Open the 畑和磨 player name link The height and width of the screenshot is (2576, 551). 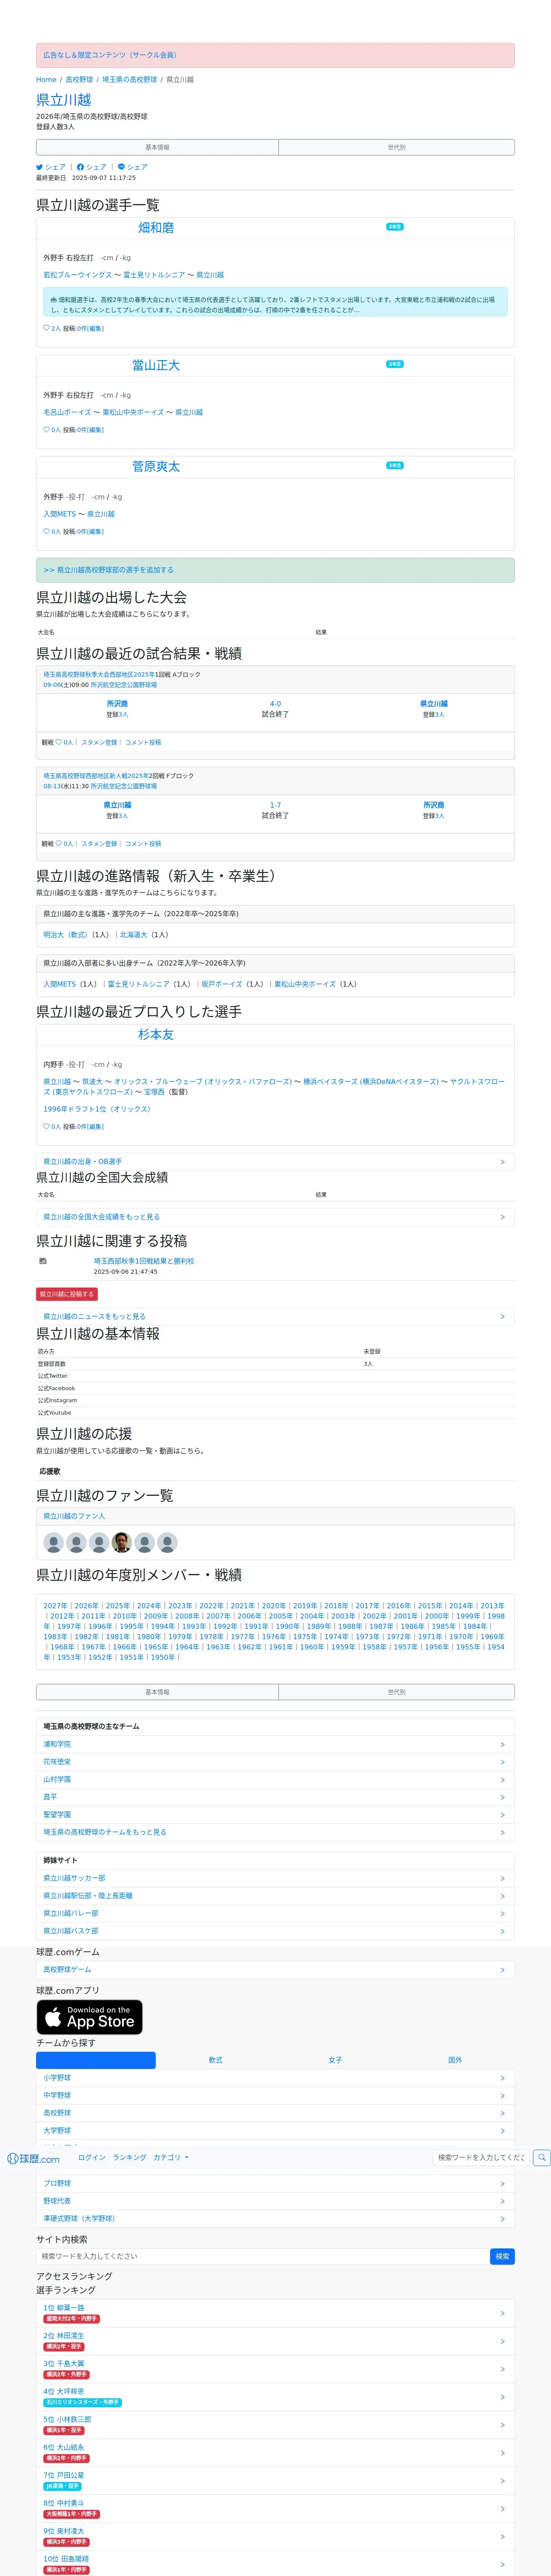tap(156, 228)
